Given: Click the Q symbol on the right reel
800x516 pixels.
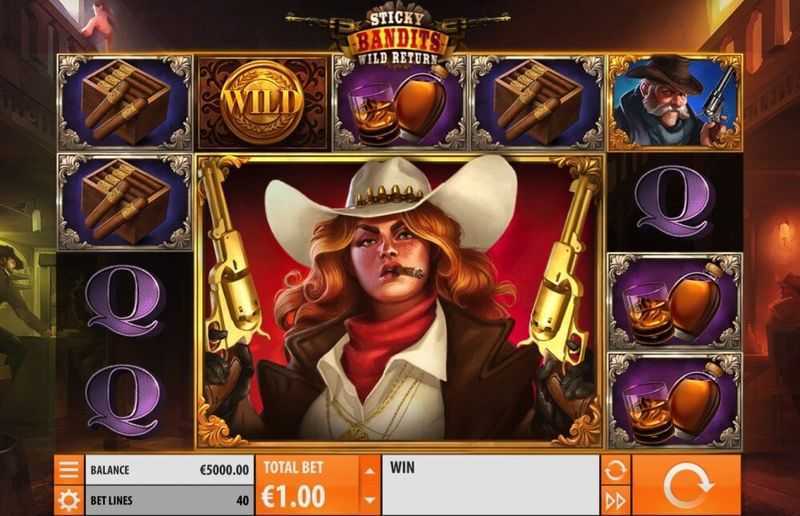Looking at the screenshot, I should point(673,203).
